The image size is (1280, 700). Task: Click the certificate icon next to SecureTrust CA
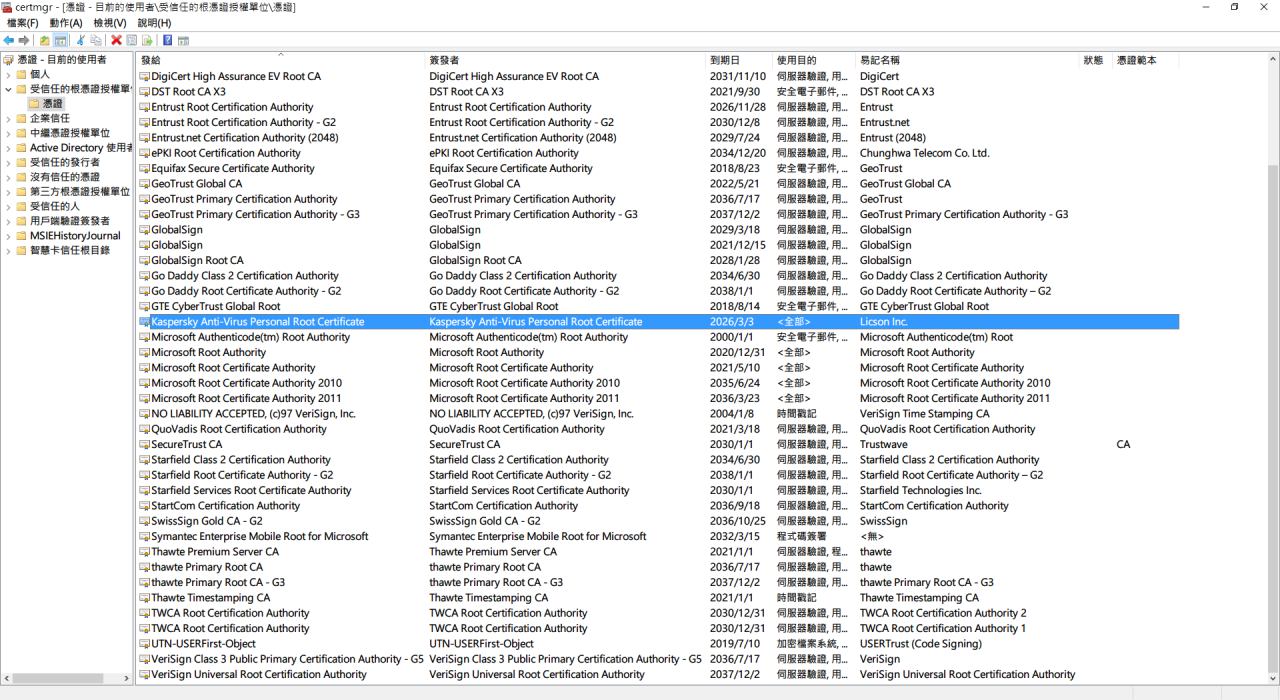coord(145,444)
